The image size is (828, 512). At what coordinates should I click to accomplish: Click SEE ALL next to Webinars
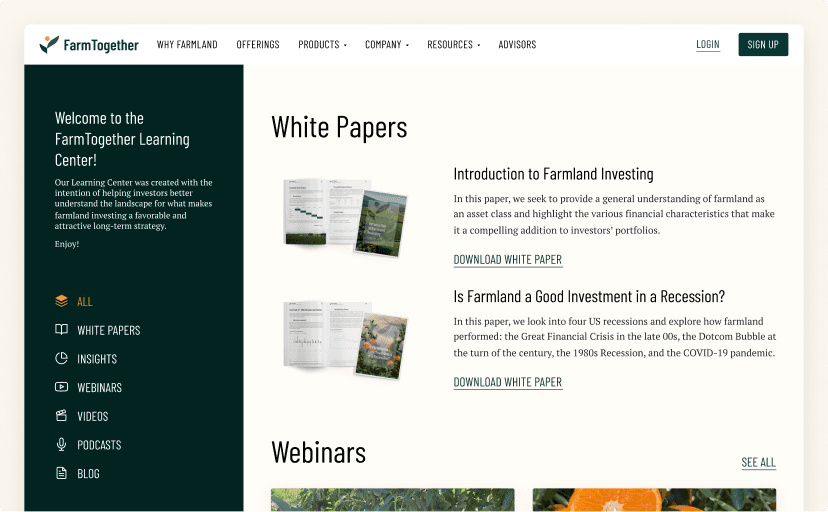click(758, 462)
